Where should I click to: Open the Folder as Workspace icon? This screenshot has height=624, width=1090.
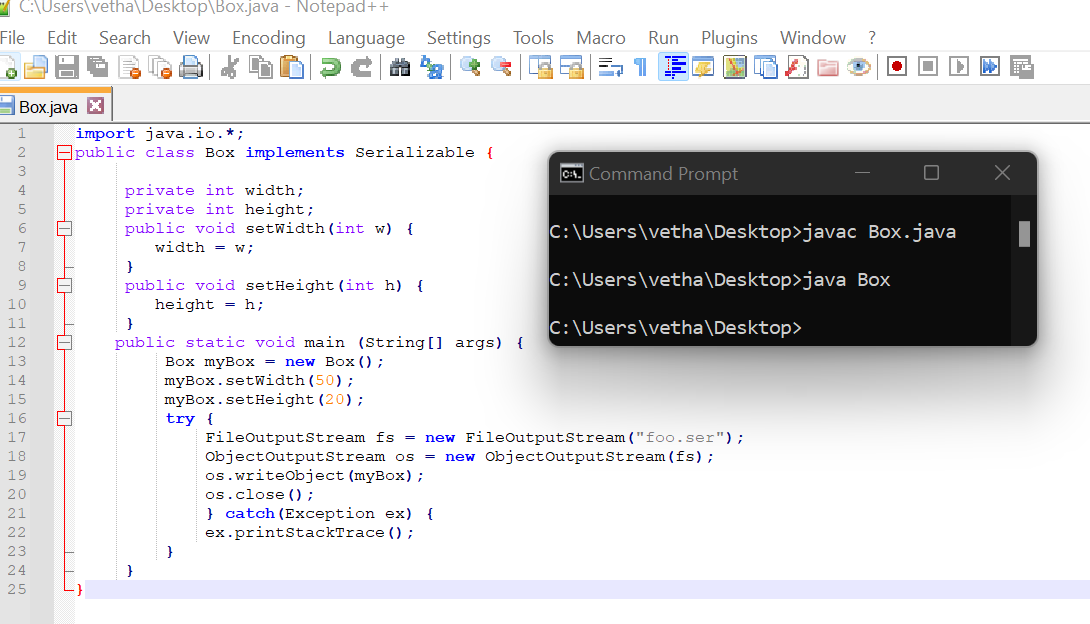coord(828,67)
